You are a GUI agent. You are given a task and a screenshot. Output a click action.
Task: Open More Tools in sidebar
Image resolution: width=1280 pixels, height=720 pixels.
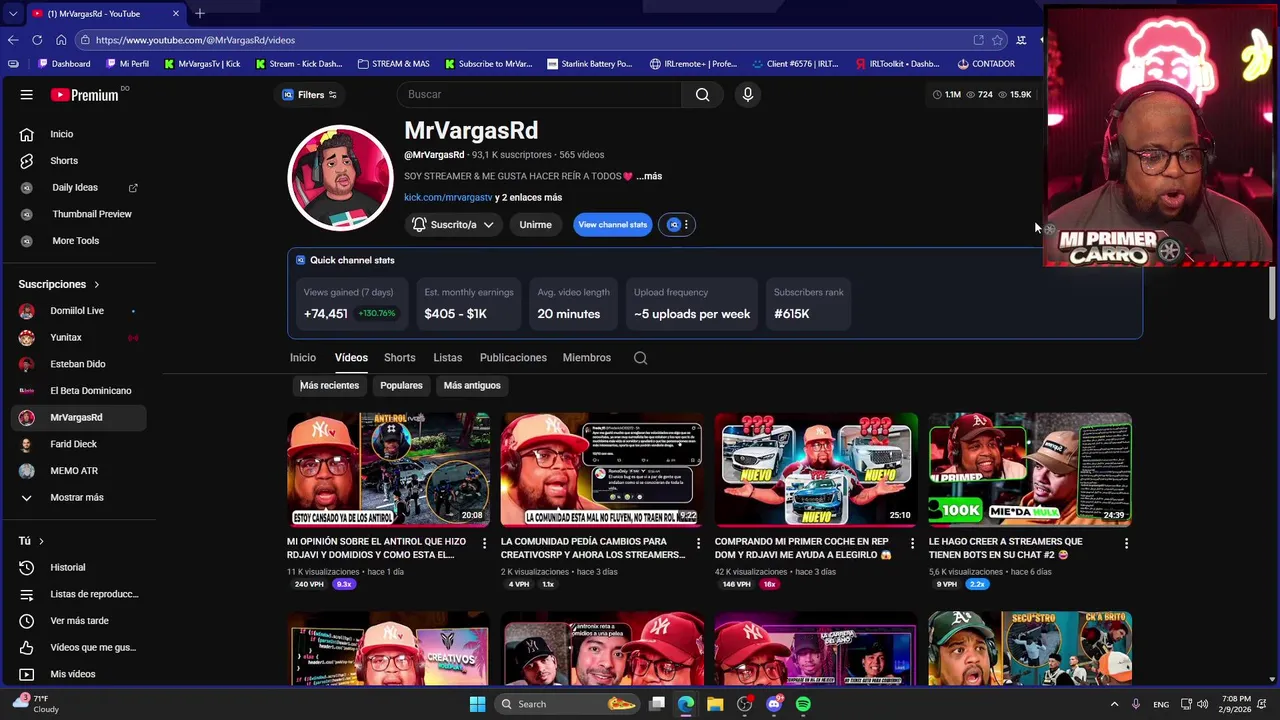click(78, 241)
